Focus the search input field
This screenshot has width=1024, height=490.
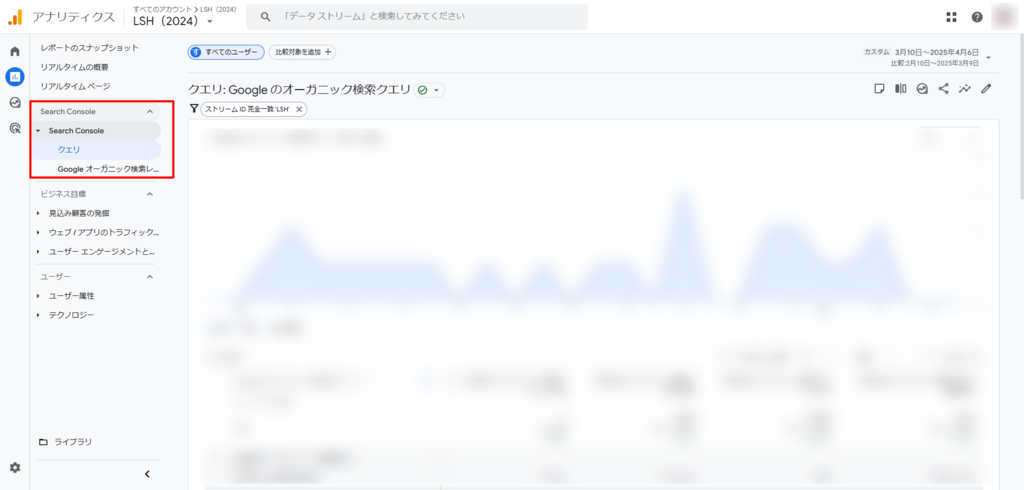[x=417, y=17]
